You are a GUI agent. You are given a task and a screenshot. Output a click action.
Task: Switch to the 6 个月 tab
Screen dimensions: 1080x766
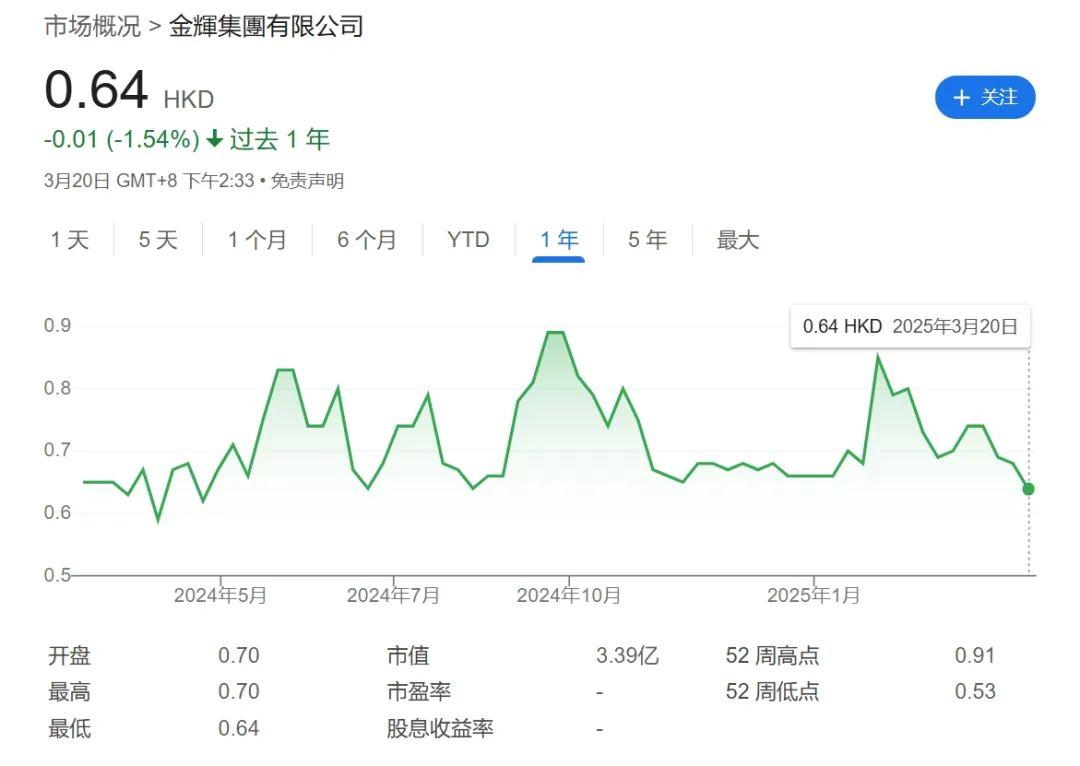(x=366, y=240)
